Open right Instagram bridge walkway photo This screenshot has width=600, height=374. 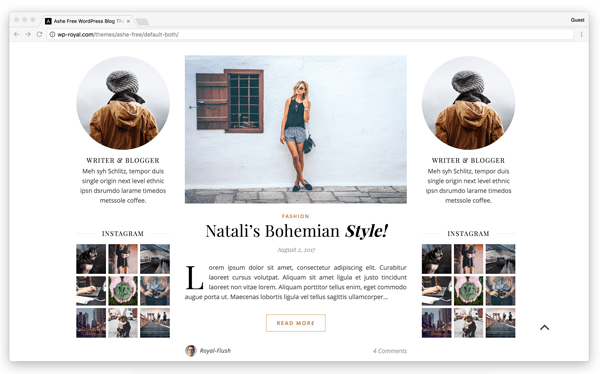point(501,323)
